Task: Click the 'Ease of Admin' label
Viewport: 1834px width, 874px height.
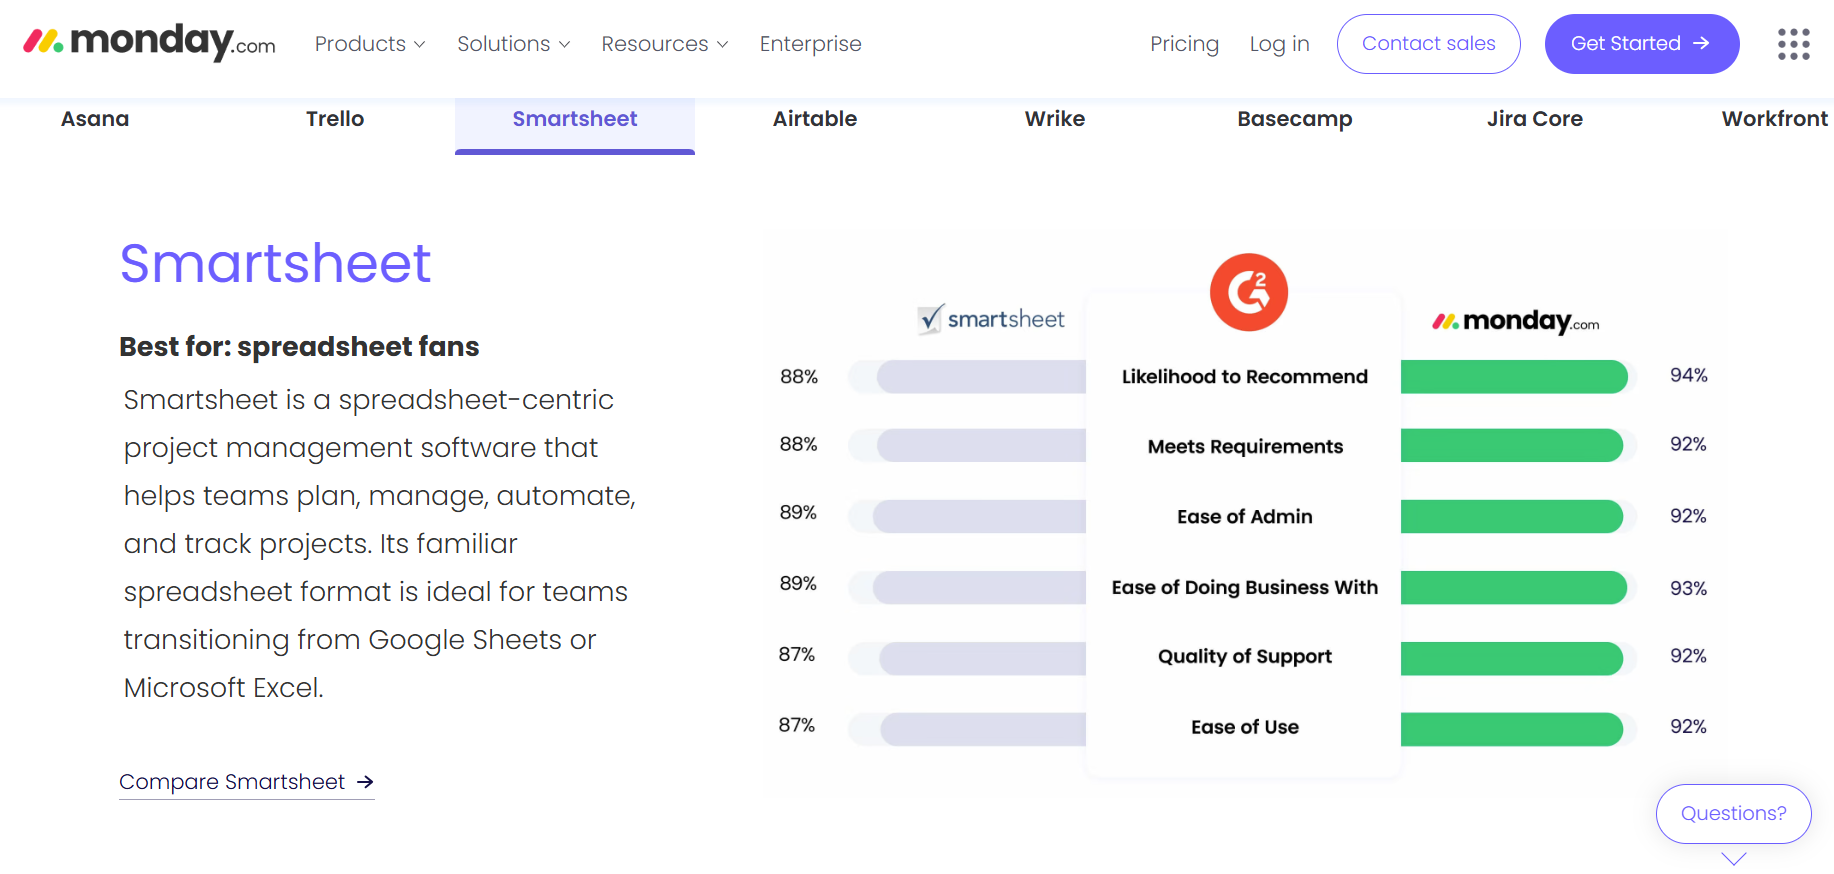Action: click(1244, 517)
